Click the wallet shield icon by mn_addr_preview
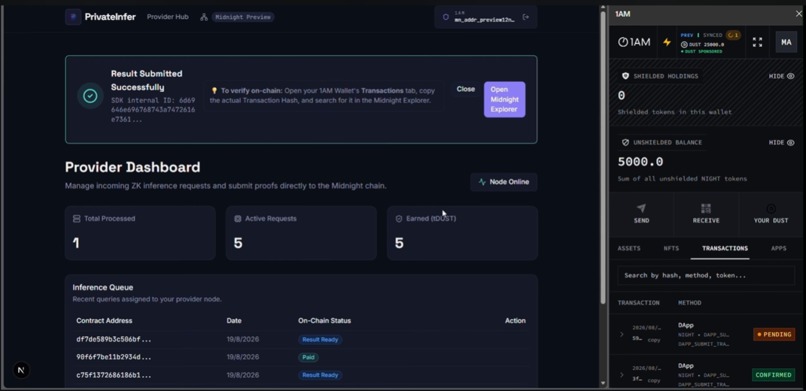The width and height of the screenshot is (806, 391). (x=446, y=17)
